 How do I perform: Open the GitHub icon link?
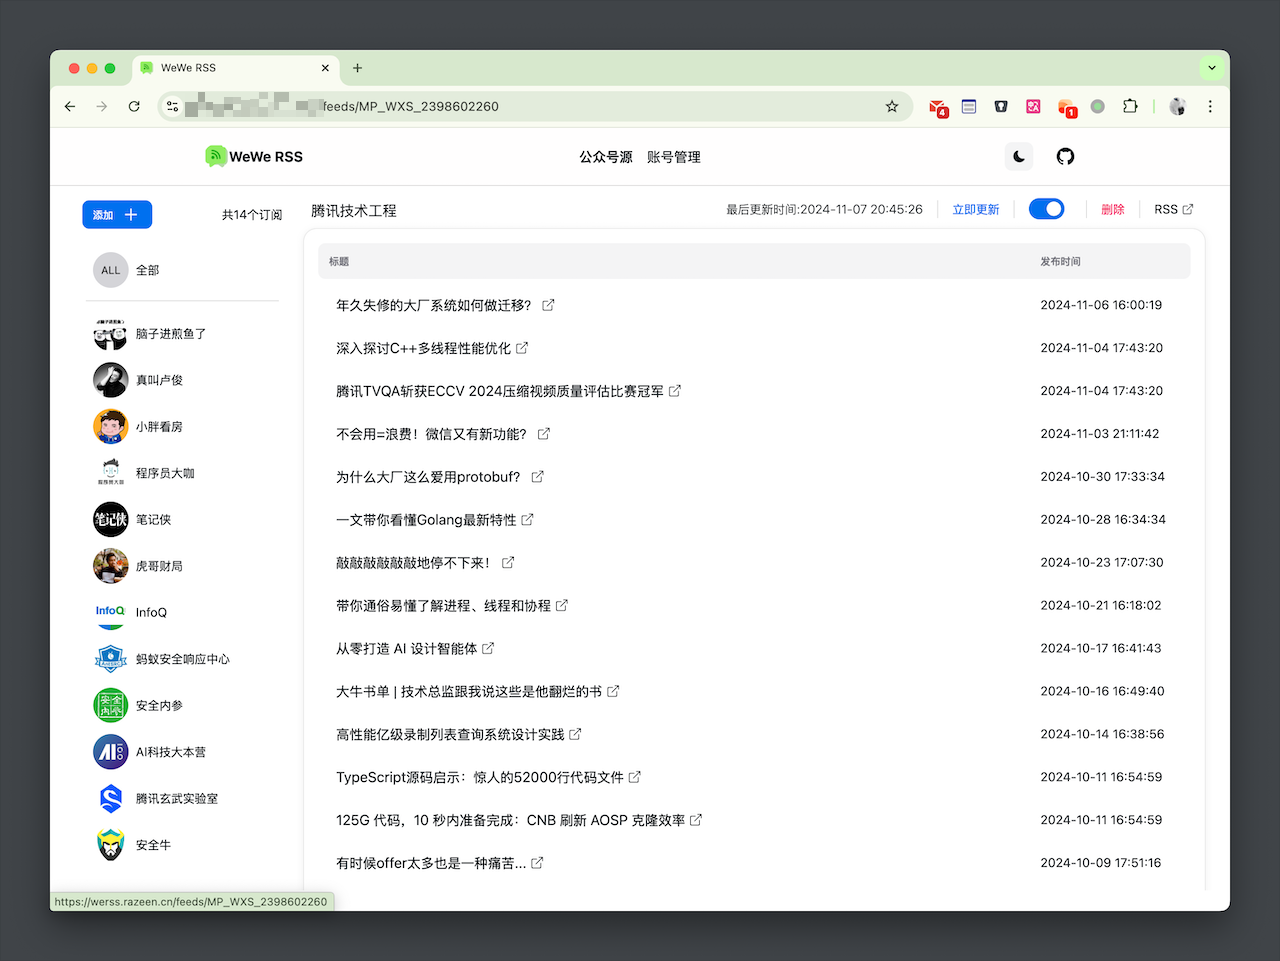coord(1065,156)
